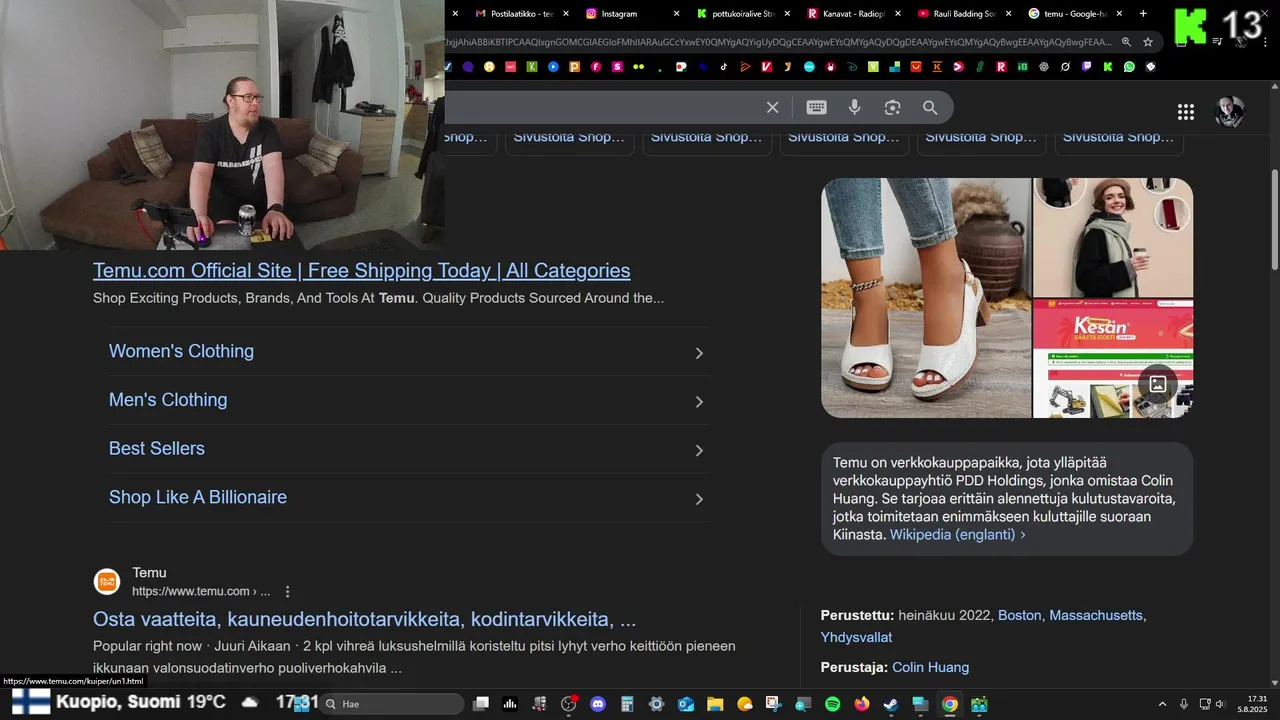Open the on-screen keyboard input tool
The width and height of the screenshot is (1280, 720).
click(816, 107)
